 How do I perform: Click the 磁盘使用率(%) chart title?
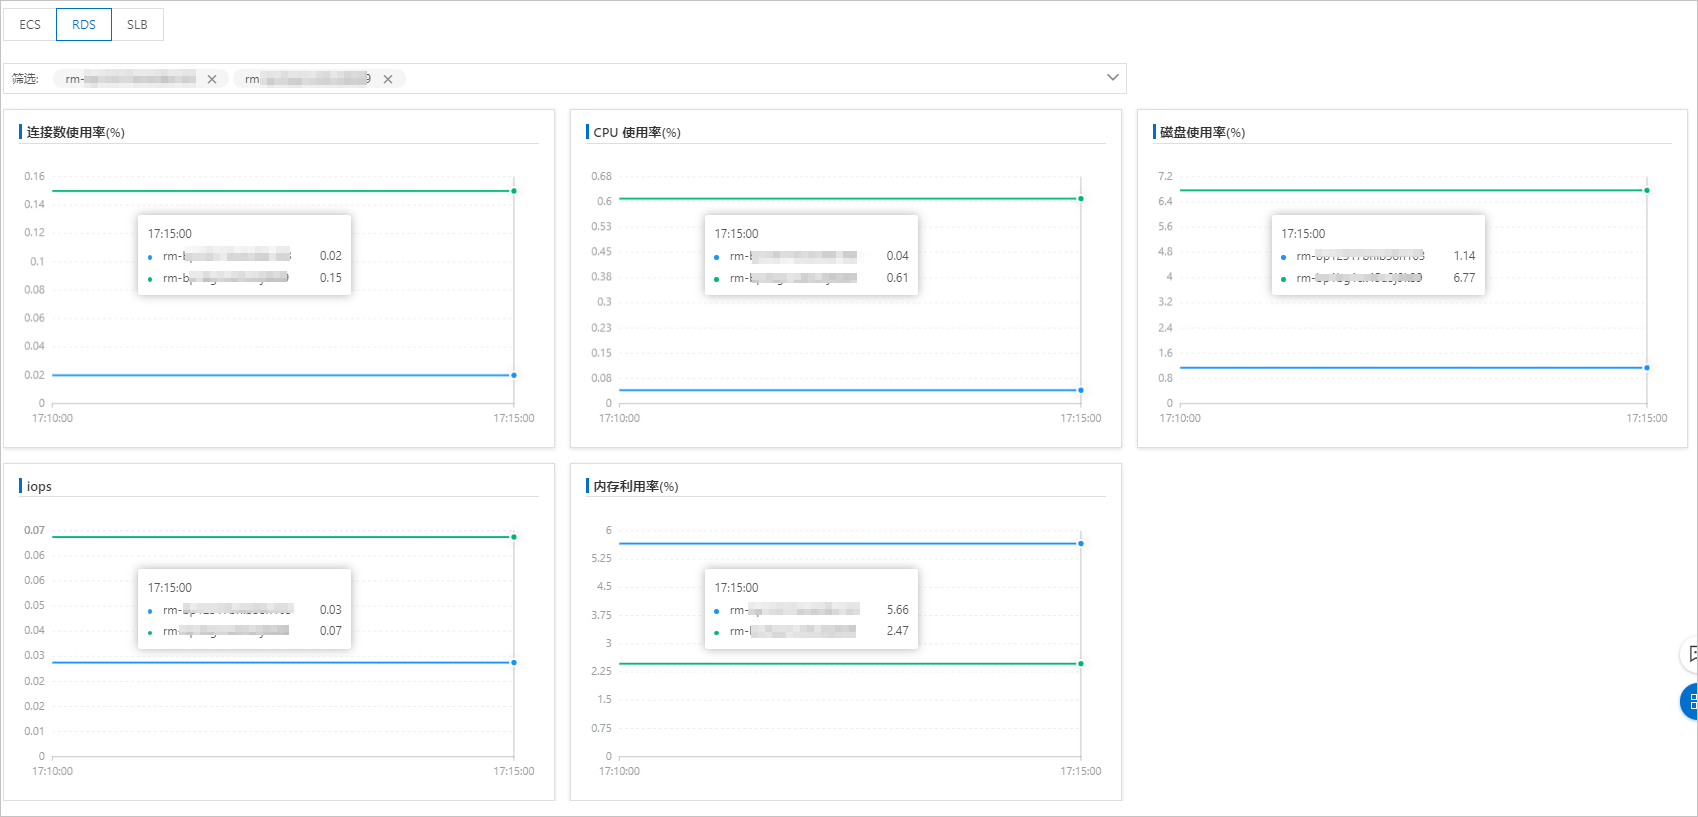(1203, 132)
